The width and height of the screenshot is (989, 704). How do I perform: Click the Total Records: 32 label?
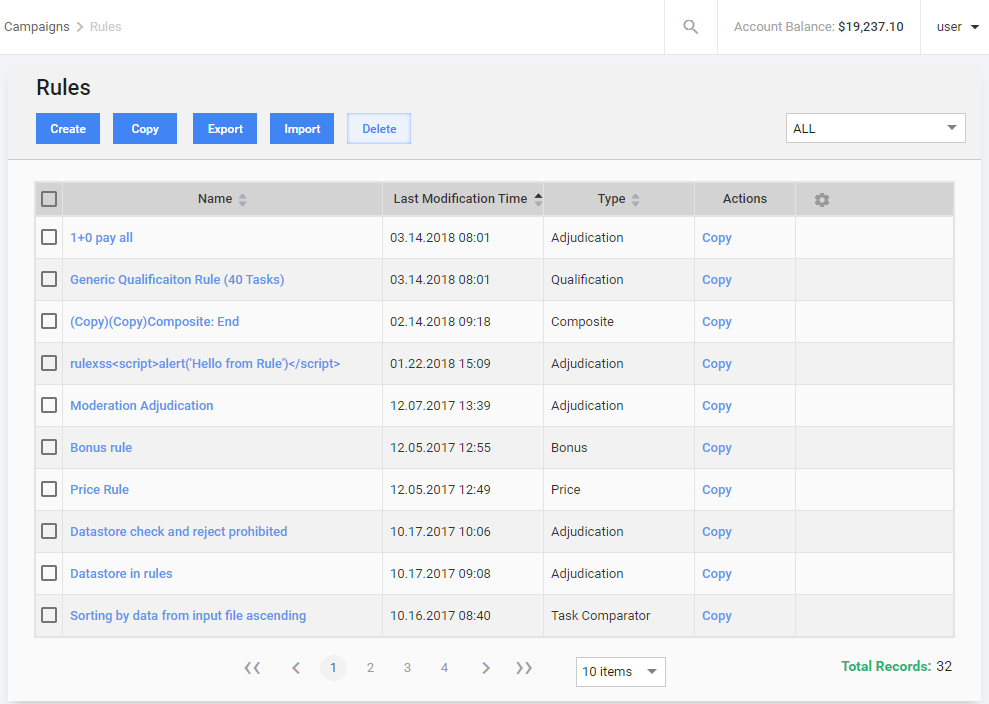click(896, 666)
